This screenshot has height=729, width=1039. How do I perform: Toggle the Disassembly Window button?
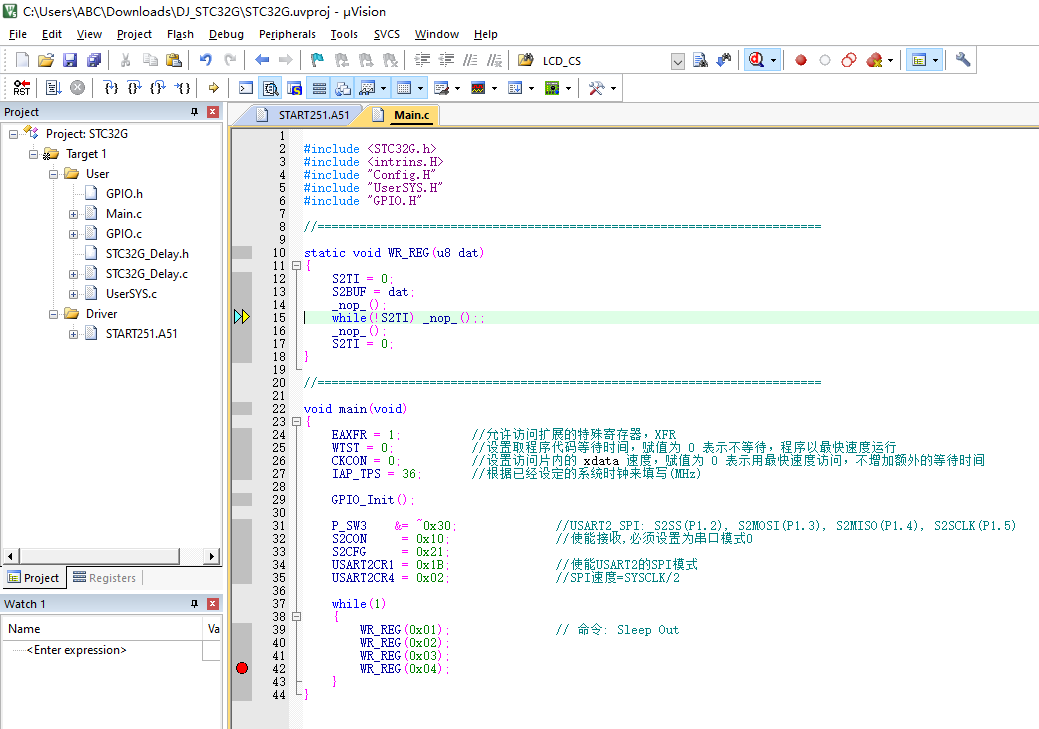pos(270,88)
